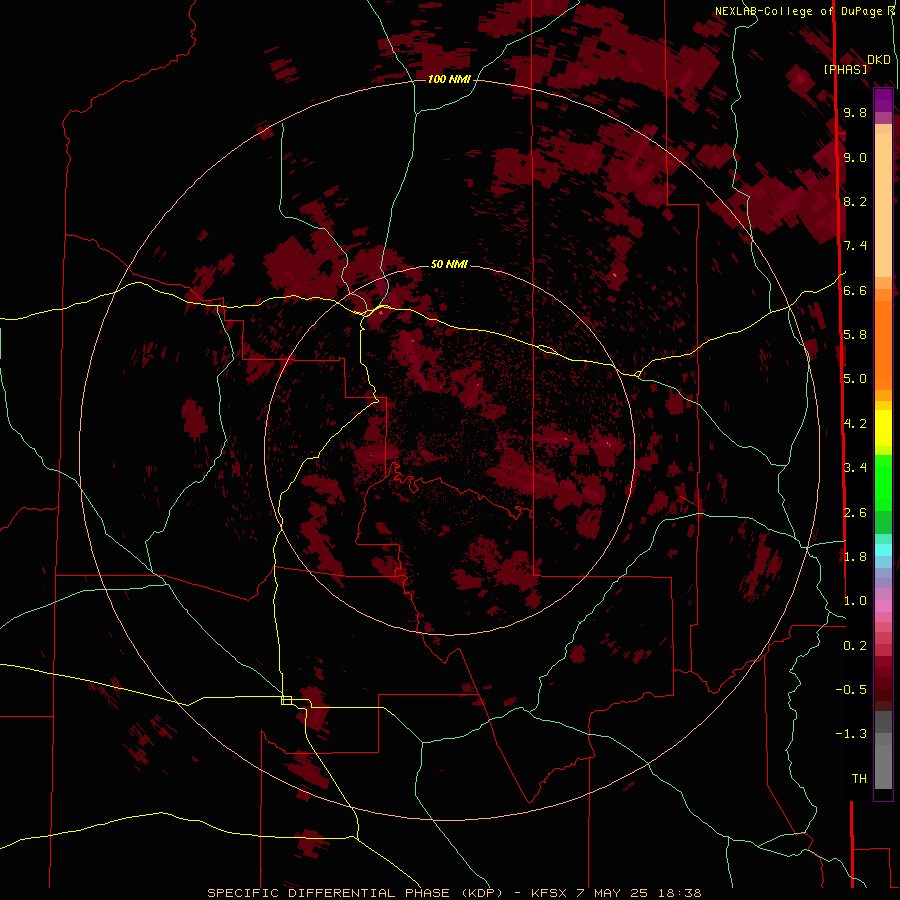Click the purple swatch atop the color bar
Screen dimensions: 900x900
883,100
